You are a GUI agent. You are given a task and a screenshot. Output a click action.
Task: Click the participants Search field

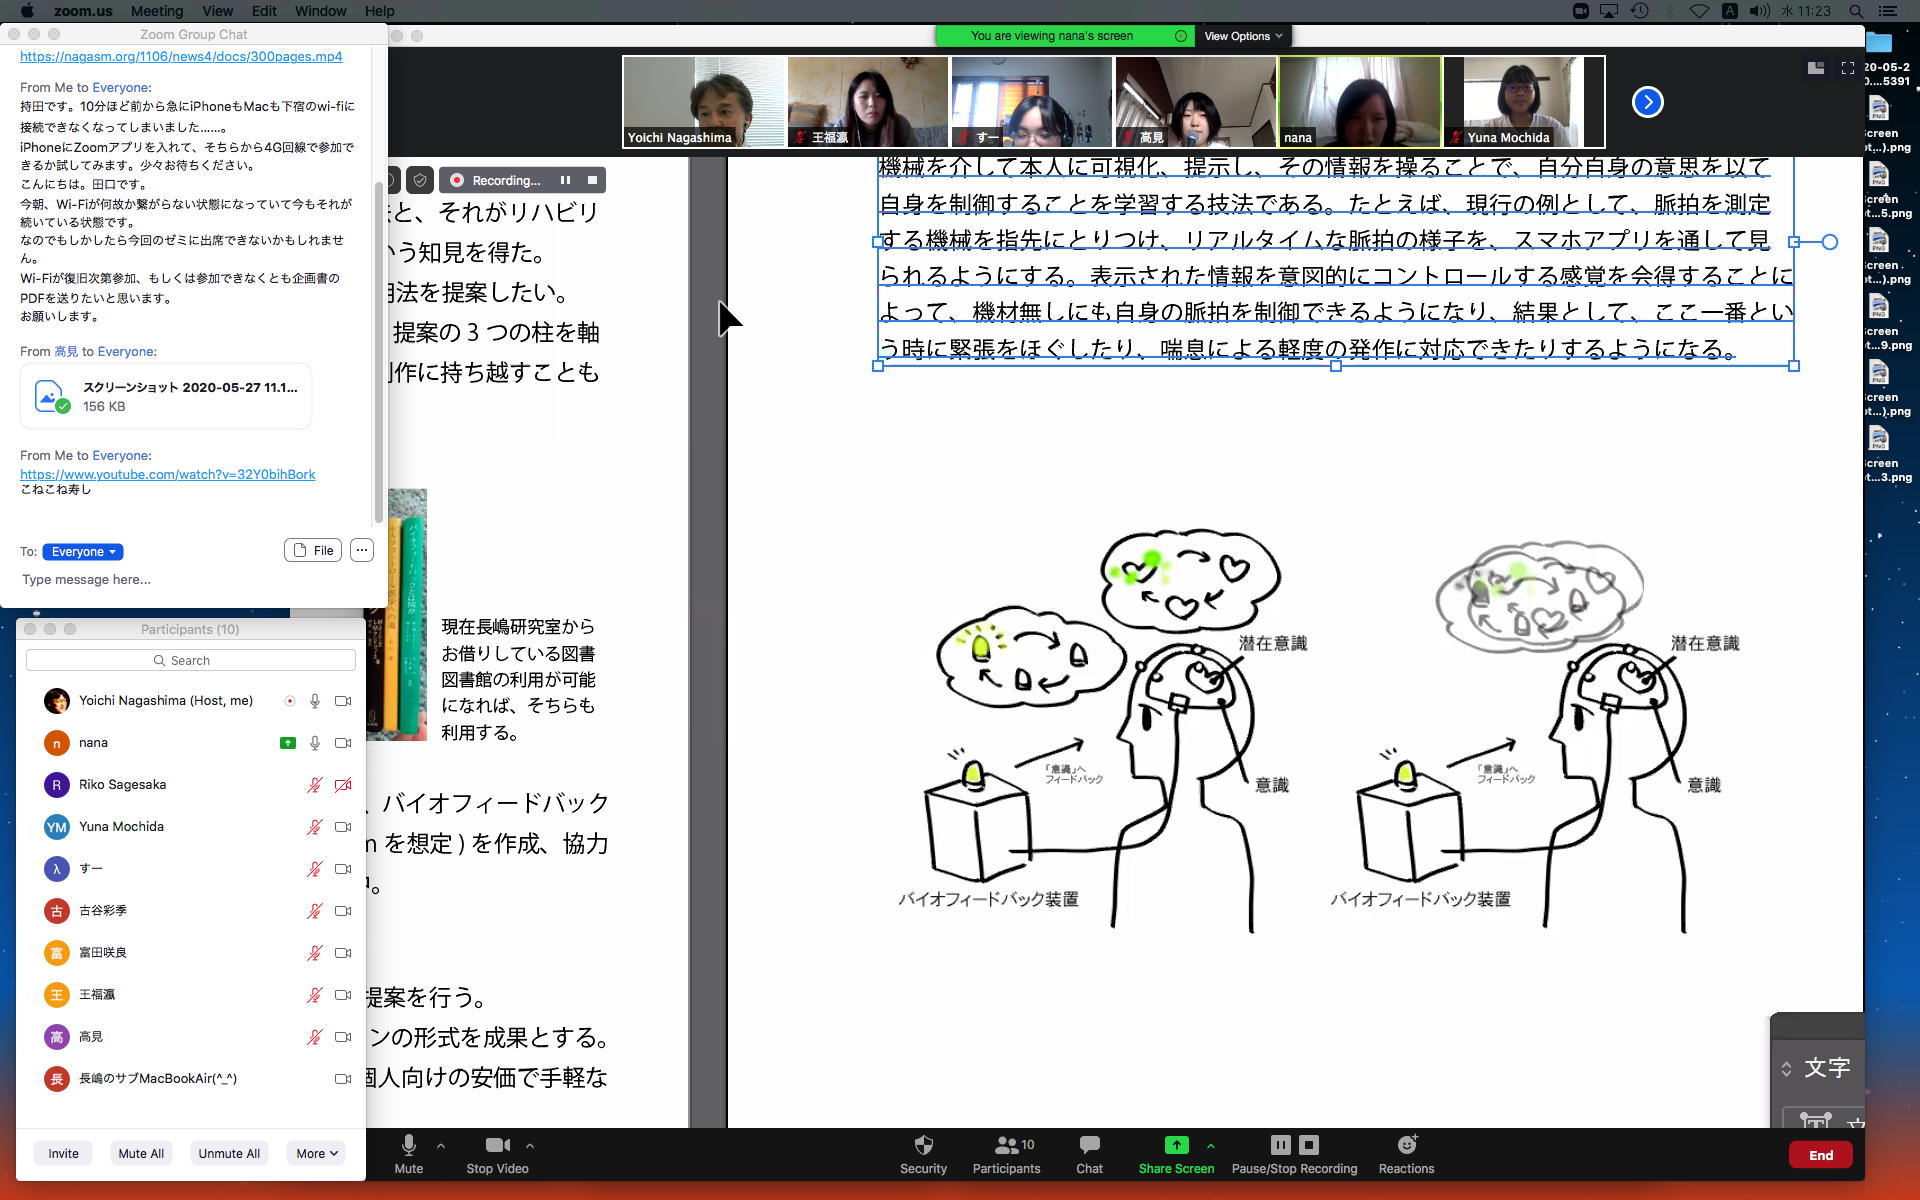pyautogui.click(x=190, y=660)
